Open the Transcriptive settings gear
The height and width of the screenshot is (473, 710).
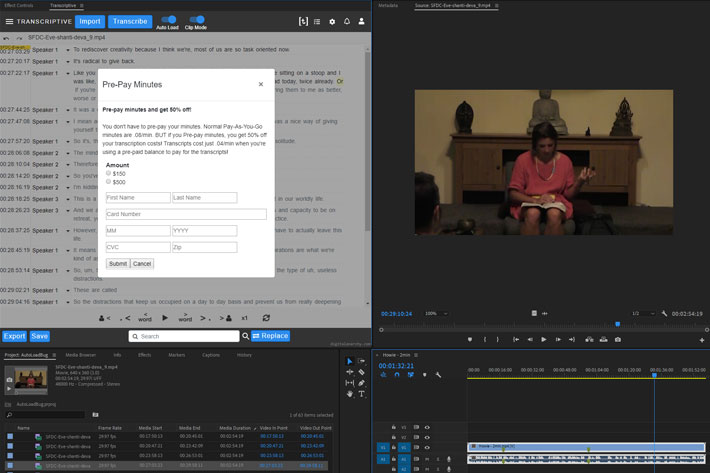coord(332,21)
